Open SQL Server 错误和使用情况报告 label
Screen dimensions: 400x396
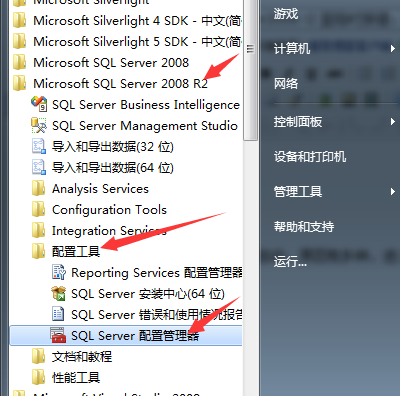click(157, 314)
